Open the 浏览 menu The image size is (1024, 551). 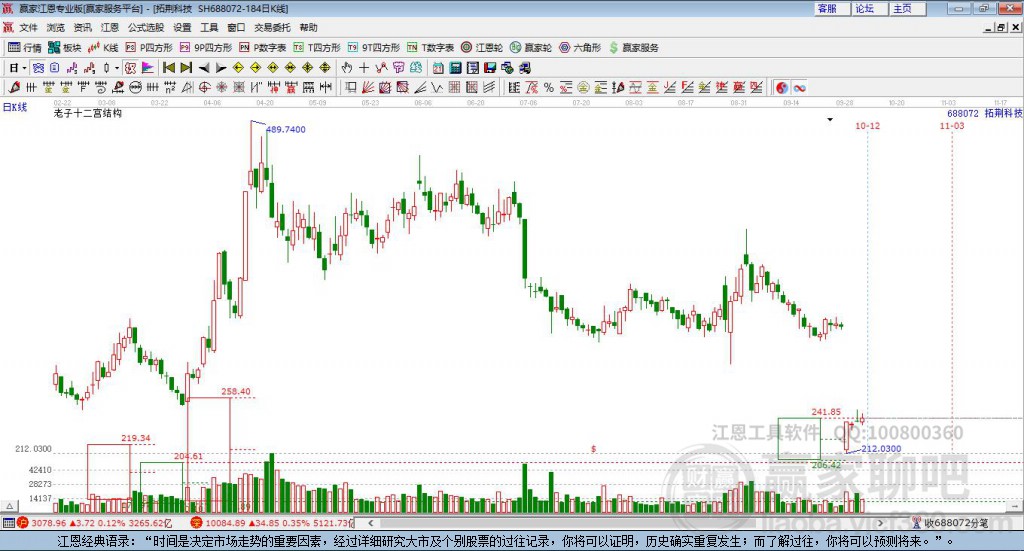(56, 27)
